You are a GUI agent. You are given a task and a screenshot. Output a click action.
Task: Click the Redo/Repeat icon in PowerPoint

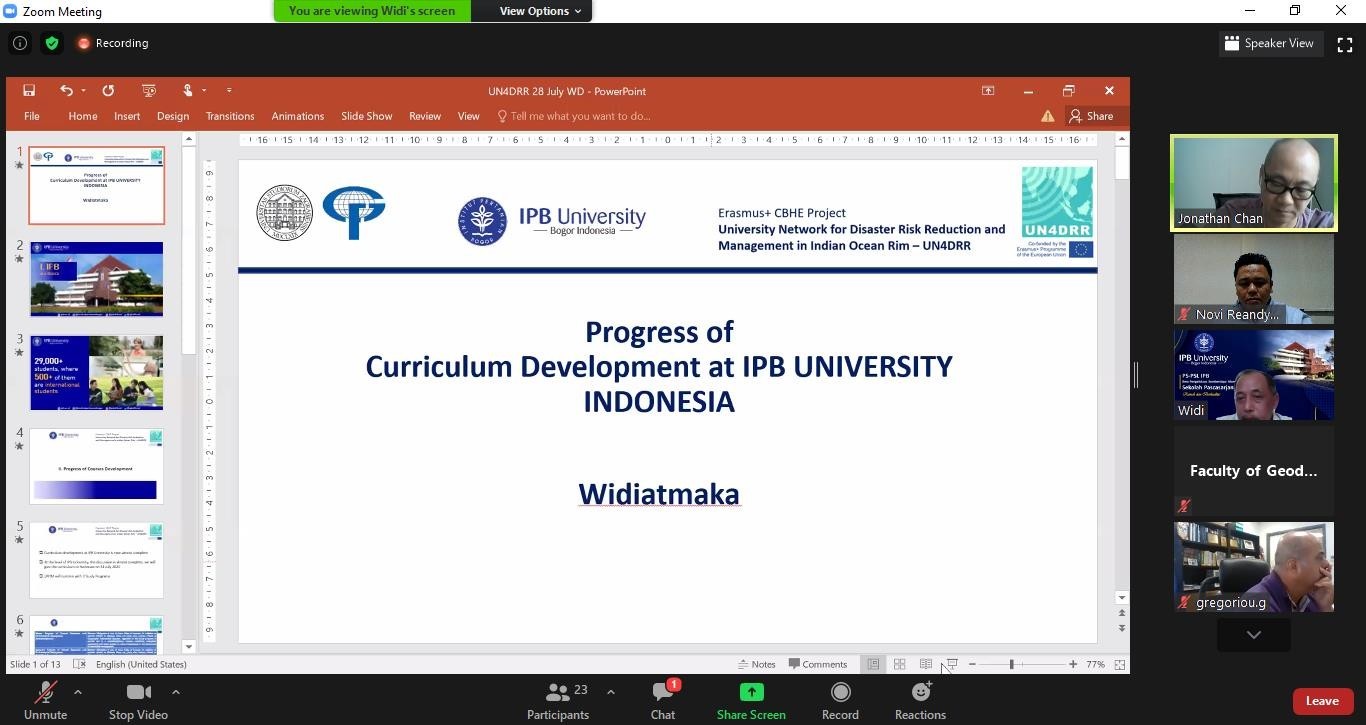(108, 91)
